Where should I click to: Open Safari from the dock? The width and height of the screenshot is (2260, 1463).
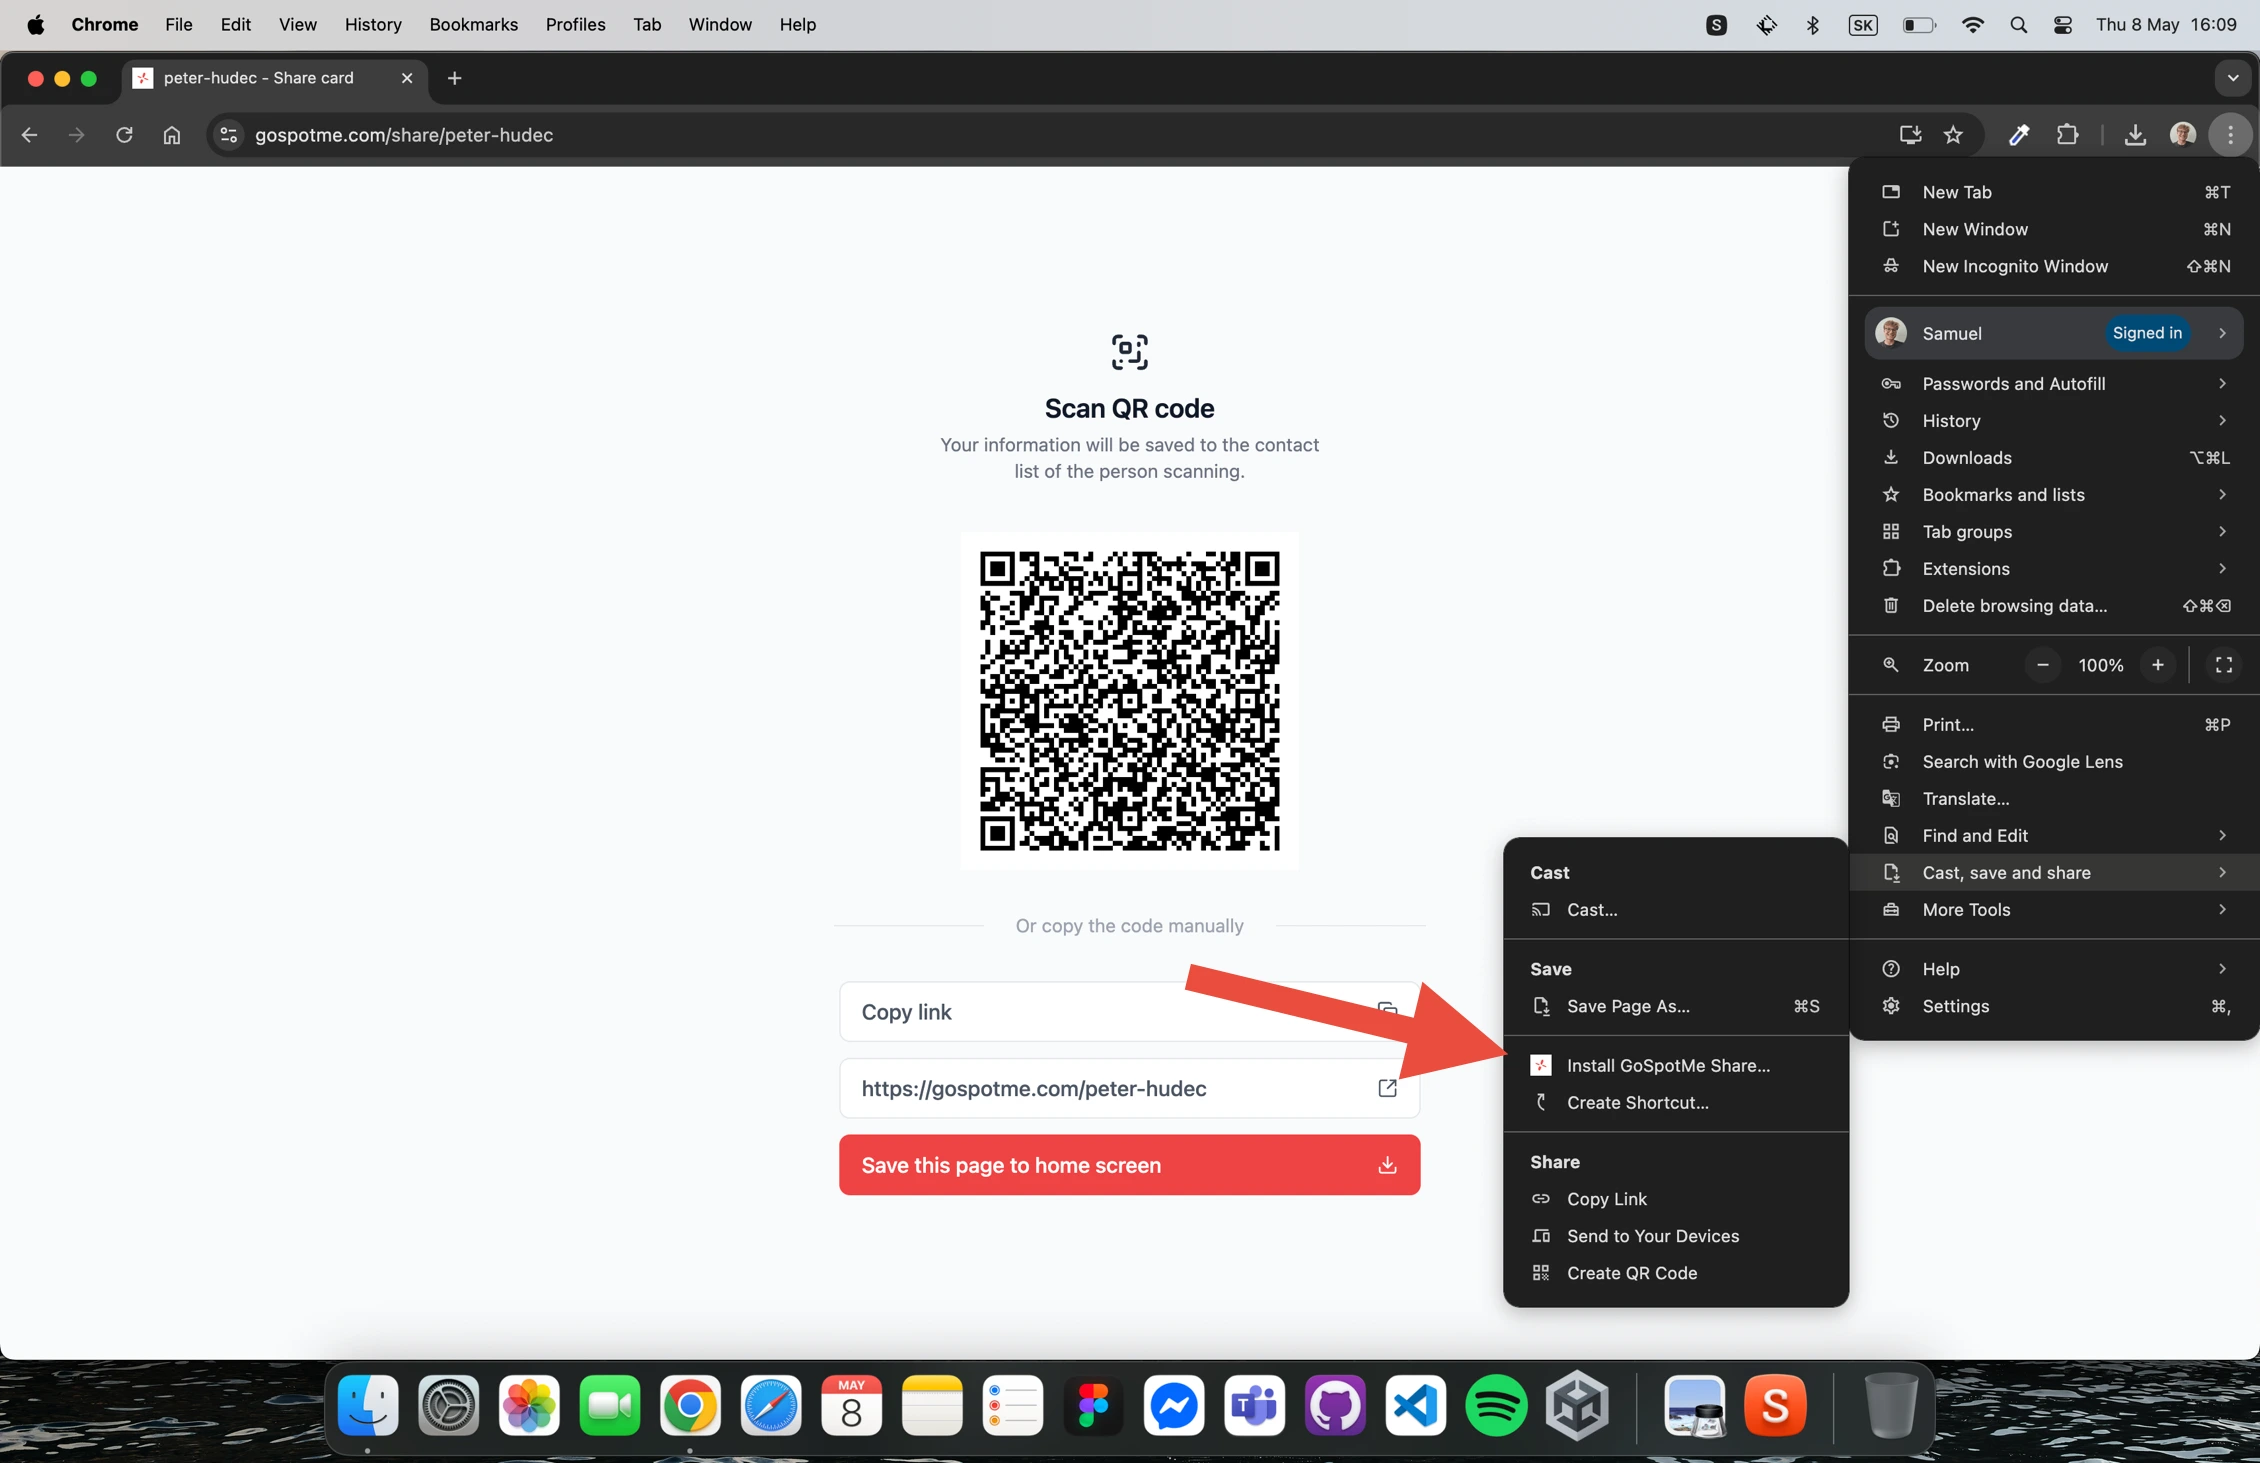tap(771, 1405)
